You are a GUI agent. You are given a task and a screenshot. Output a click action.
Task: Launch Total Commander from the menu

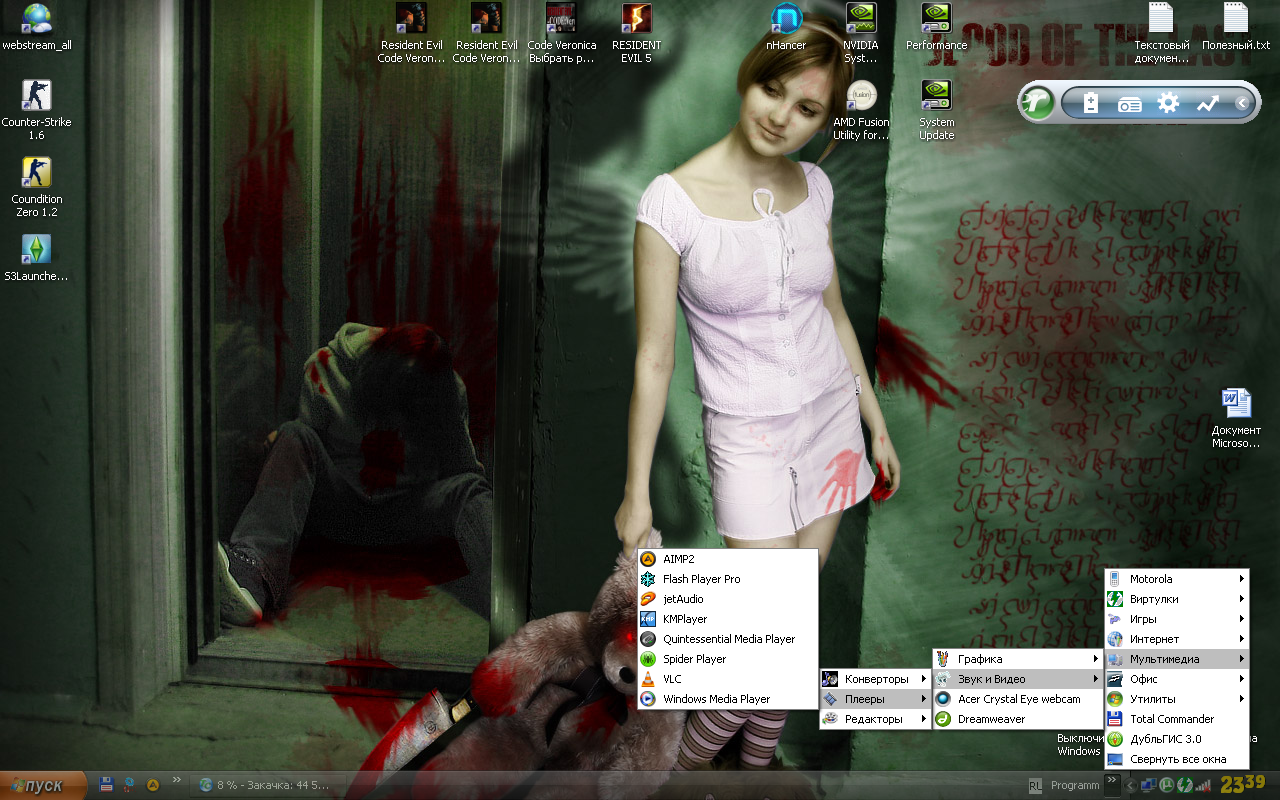point(1177,719)
